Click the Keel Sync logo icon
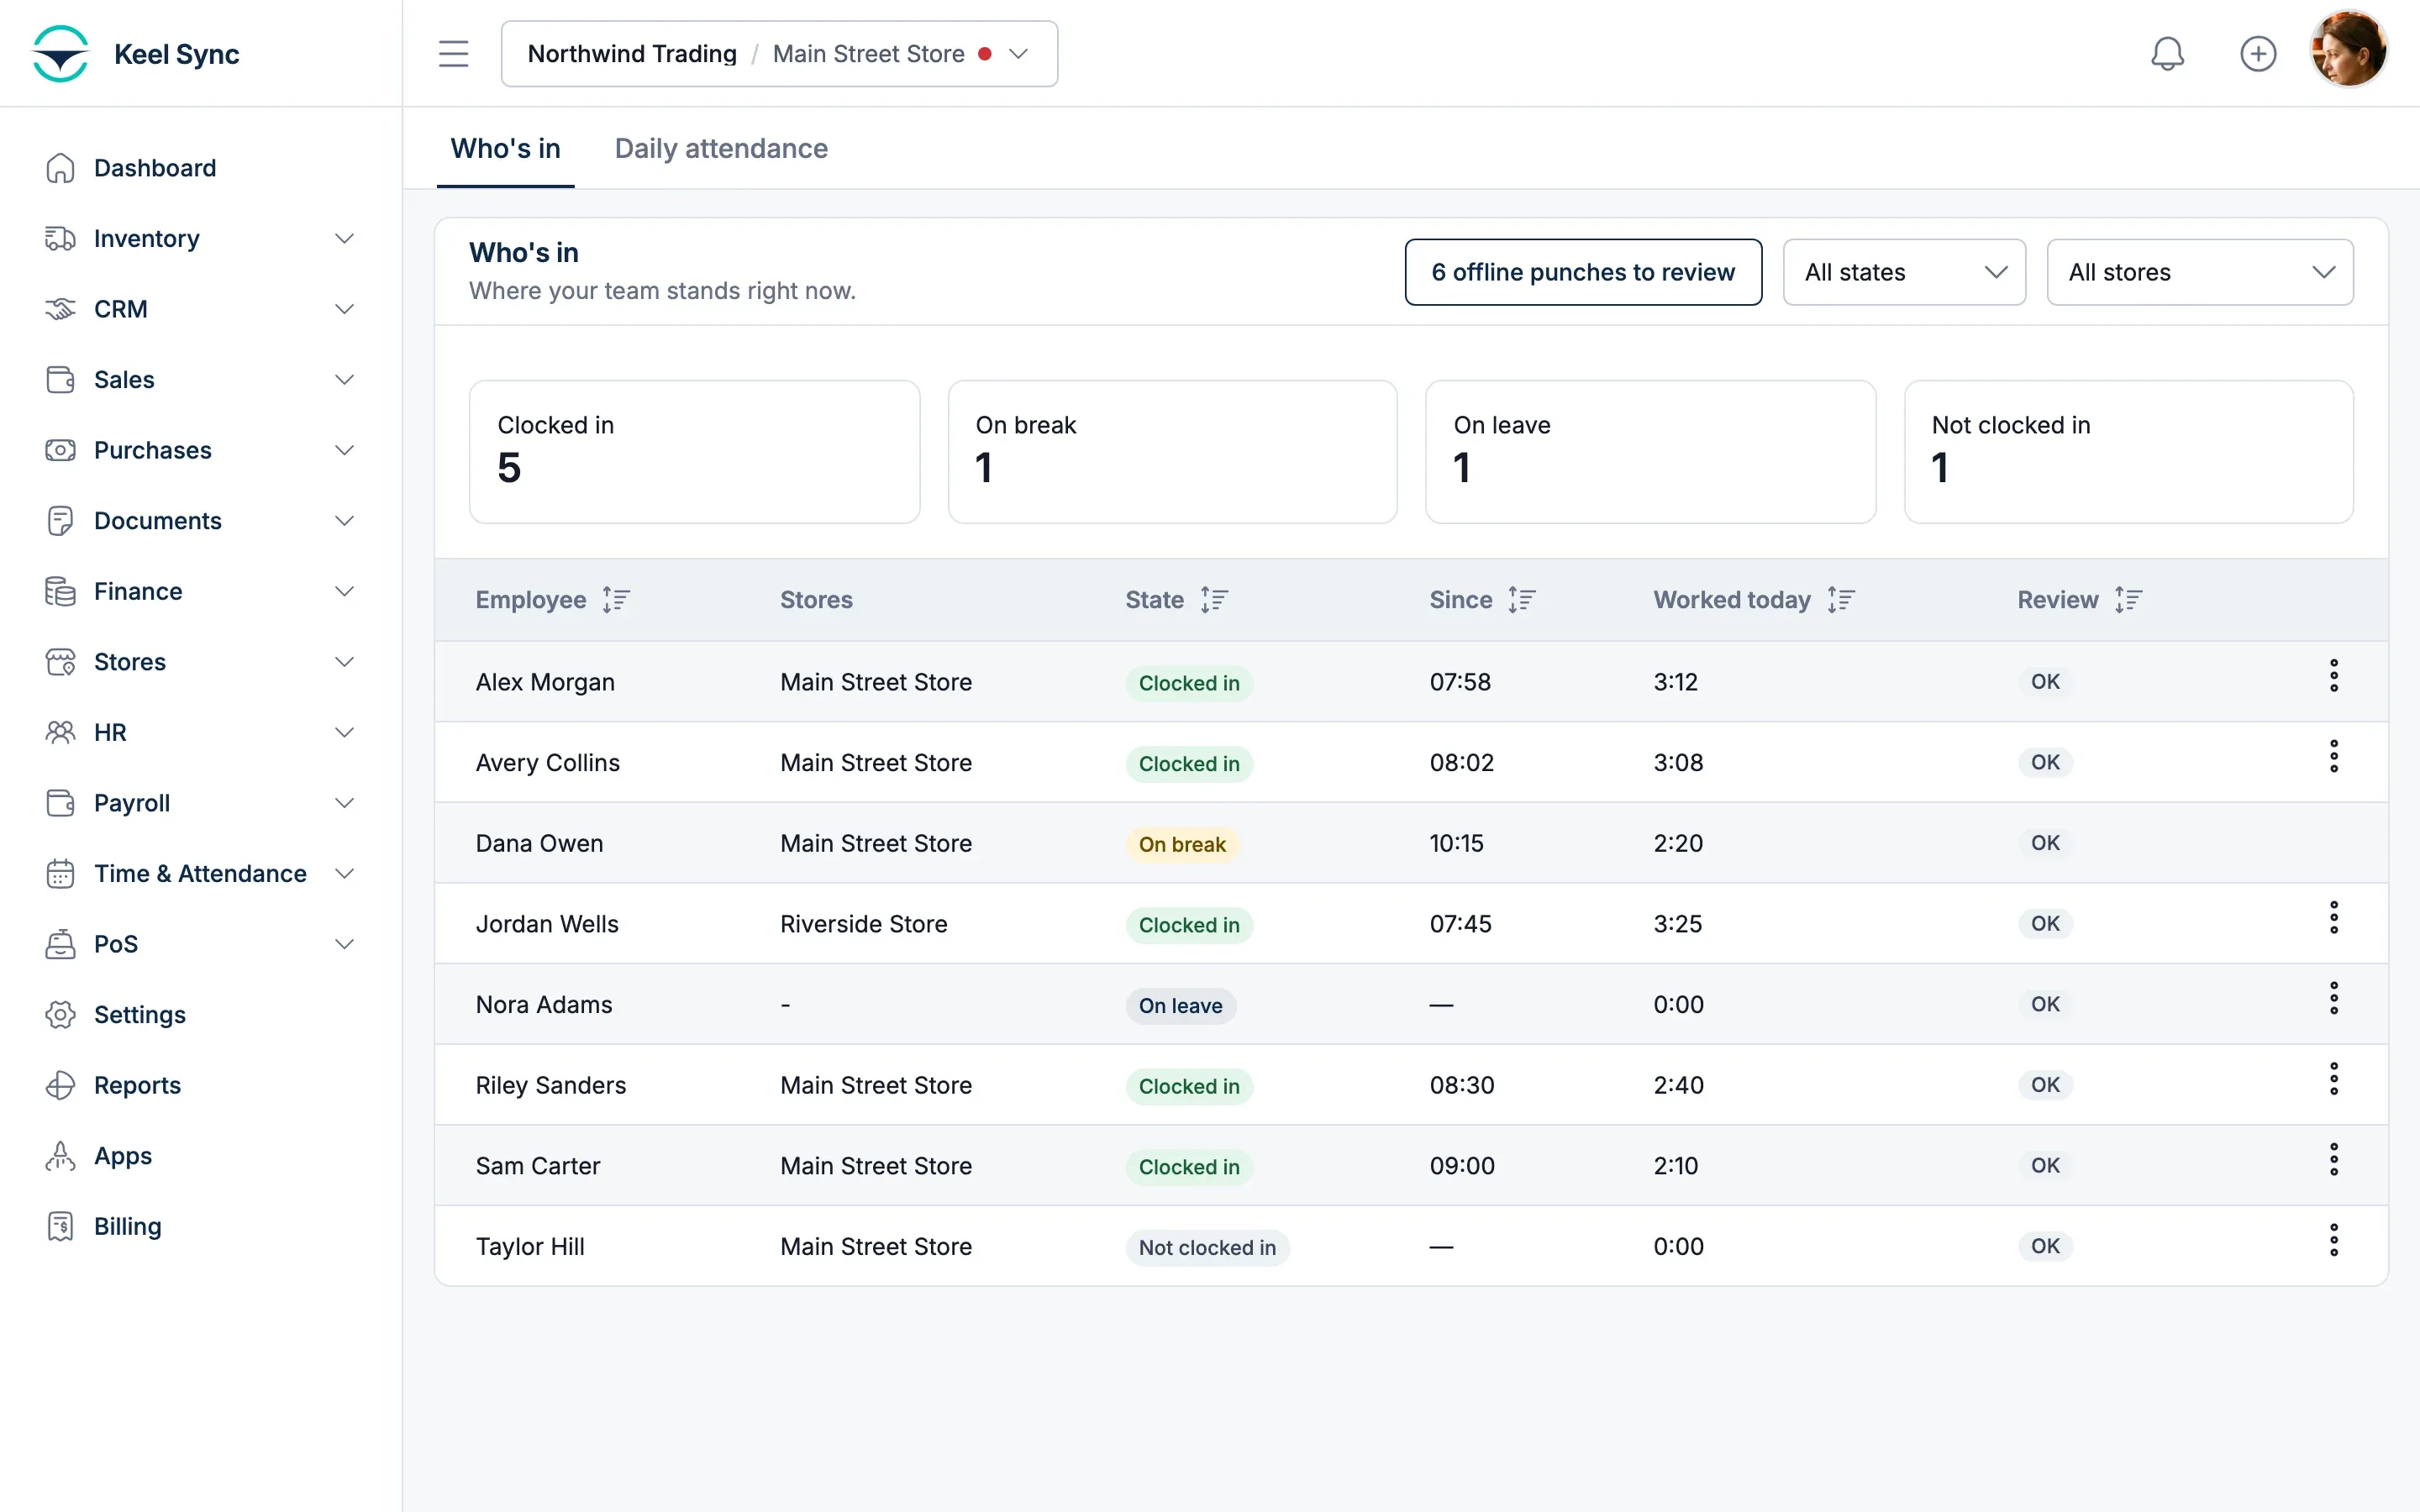Screen dimensions: 2420x1512 point(60,54)
